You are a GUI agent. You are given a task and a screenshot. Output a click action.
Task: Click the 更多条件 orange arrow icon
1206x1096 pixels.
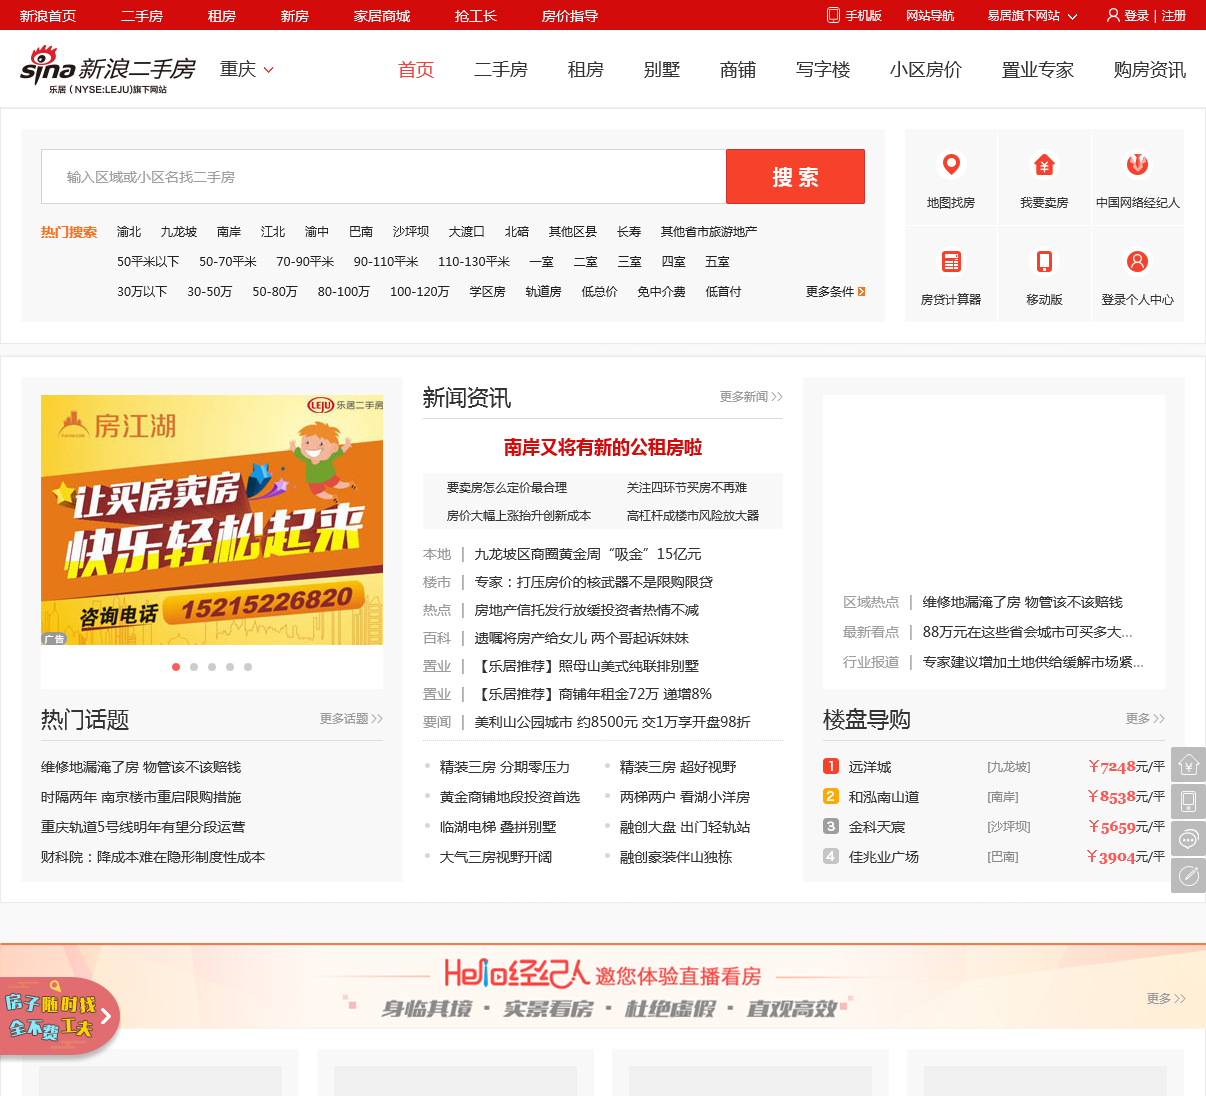(x=861, y=291)
